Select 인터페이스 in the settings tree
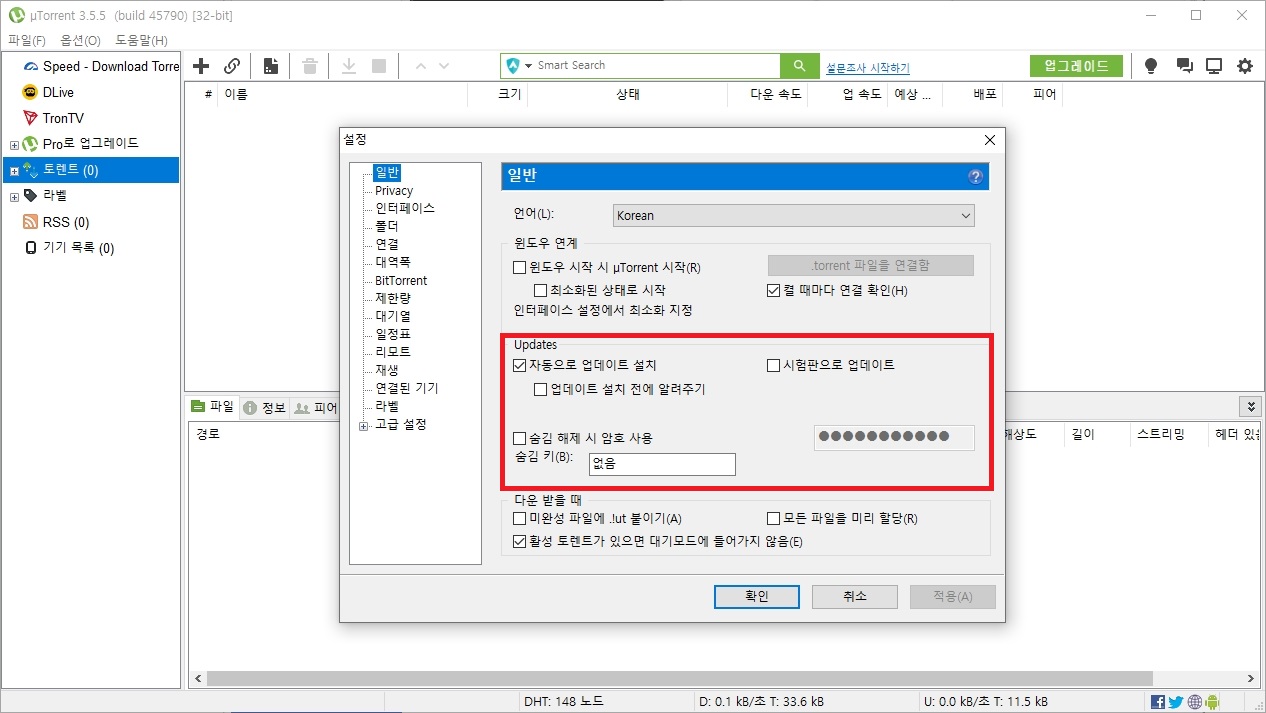Screen dimensions: 1266x713 [x=405, y=208]
